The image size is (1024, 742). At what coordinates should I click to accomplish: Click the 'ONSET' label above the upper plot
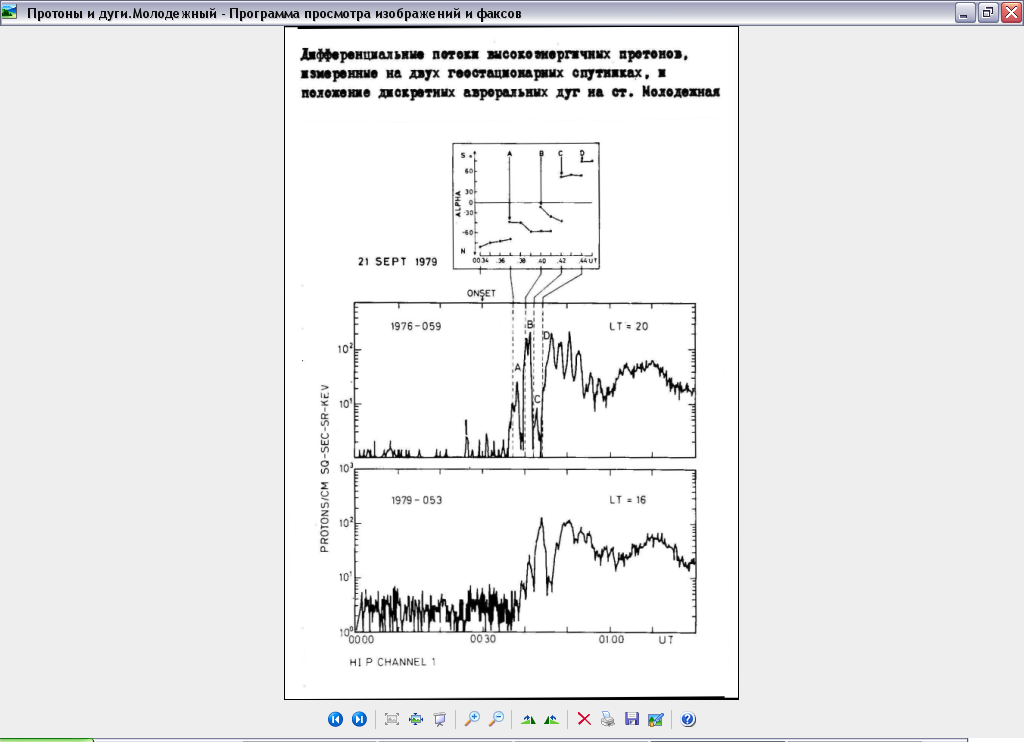click(x=481, y=293)
